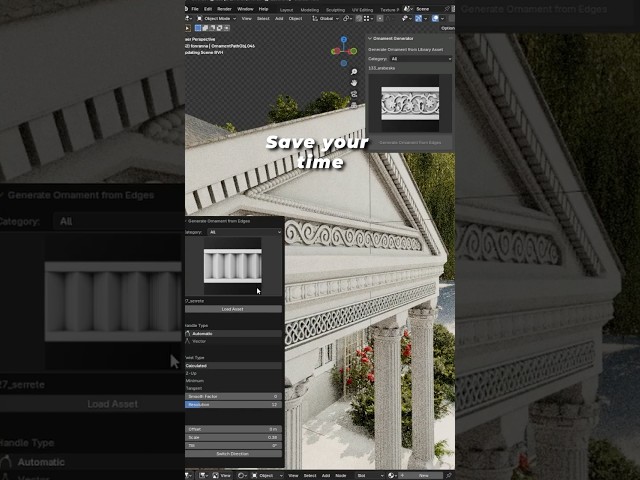Open the Edit menu
The image size is (640, 480).
click(208, 9)
